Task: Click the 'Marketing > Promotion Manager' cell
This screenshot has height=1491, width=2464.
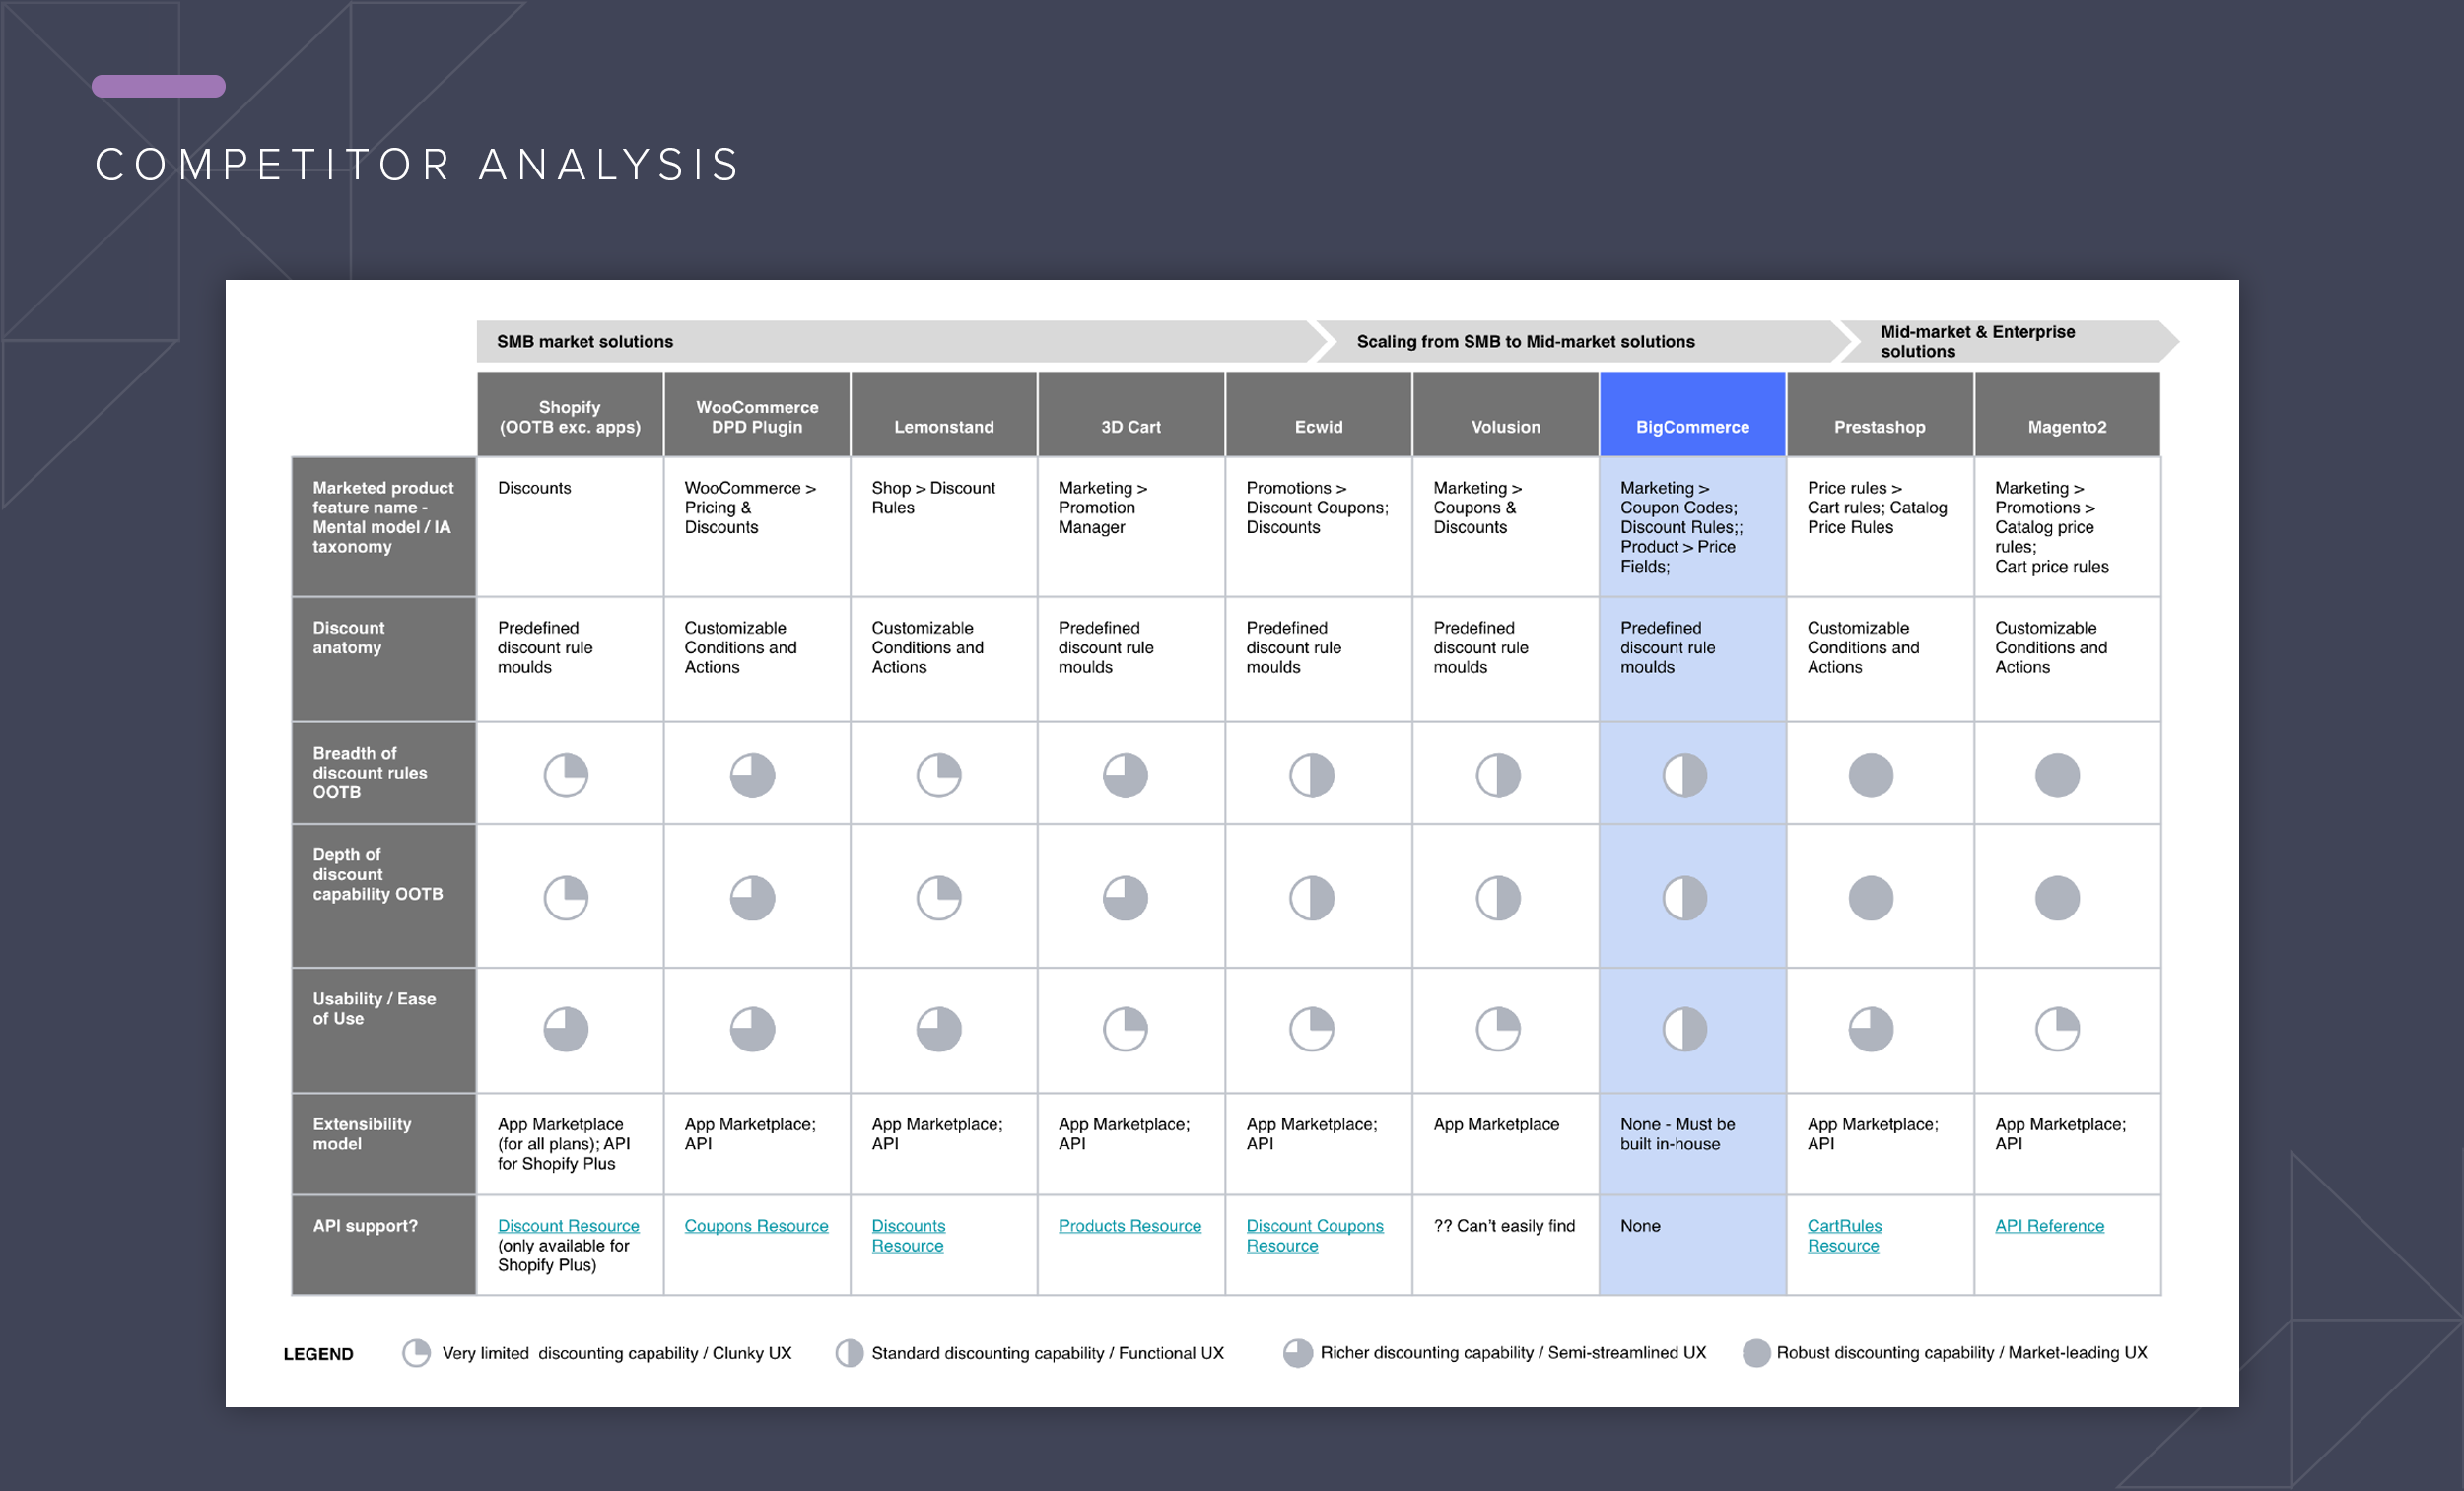Action: click(1131, 527)
